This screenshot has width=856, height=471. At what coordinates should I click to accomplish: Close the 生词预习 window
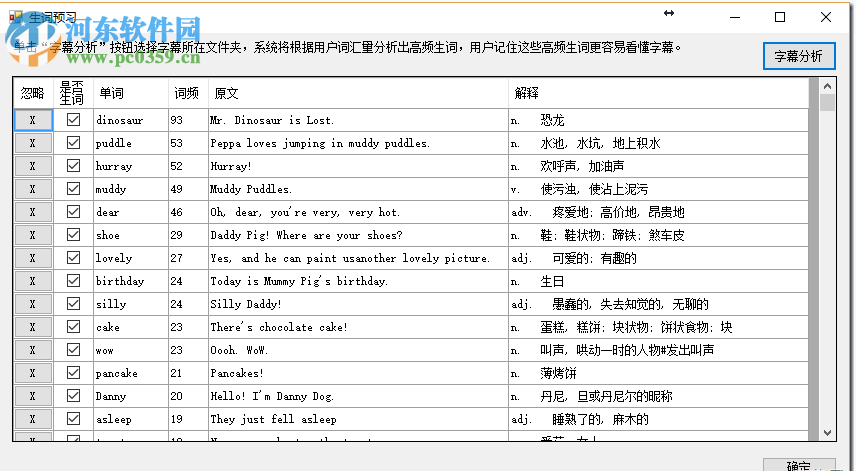click(x=826, y=17)
